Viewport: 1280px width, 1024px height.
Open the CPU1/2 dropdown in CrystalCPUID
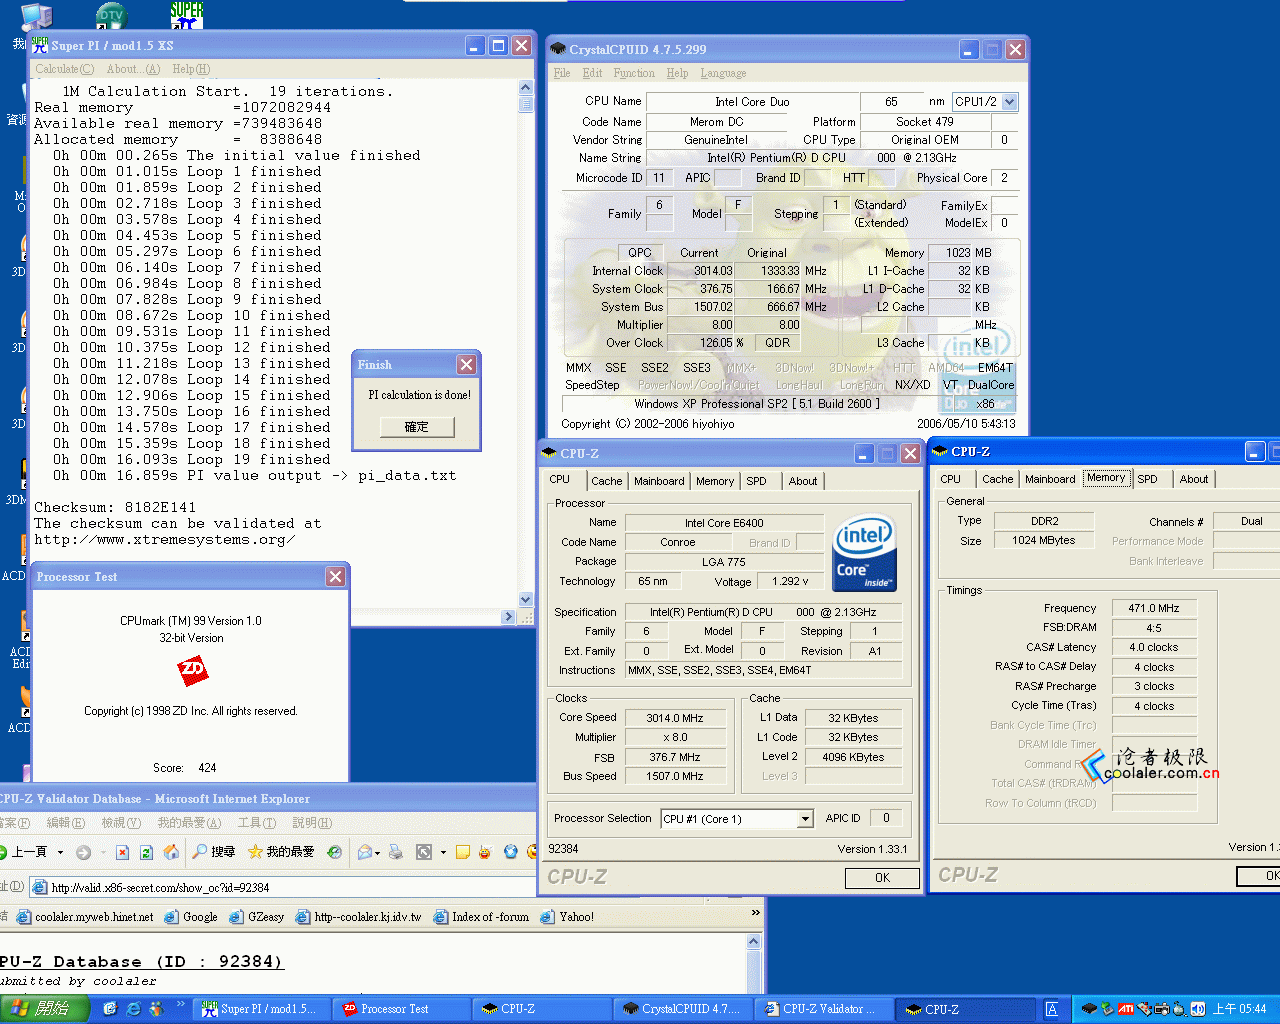pos(1009,101)
